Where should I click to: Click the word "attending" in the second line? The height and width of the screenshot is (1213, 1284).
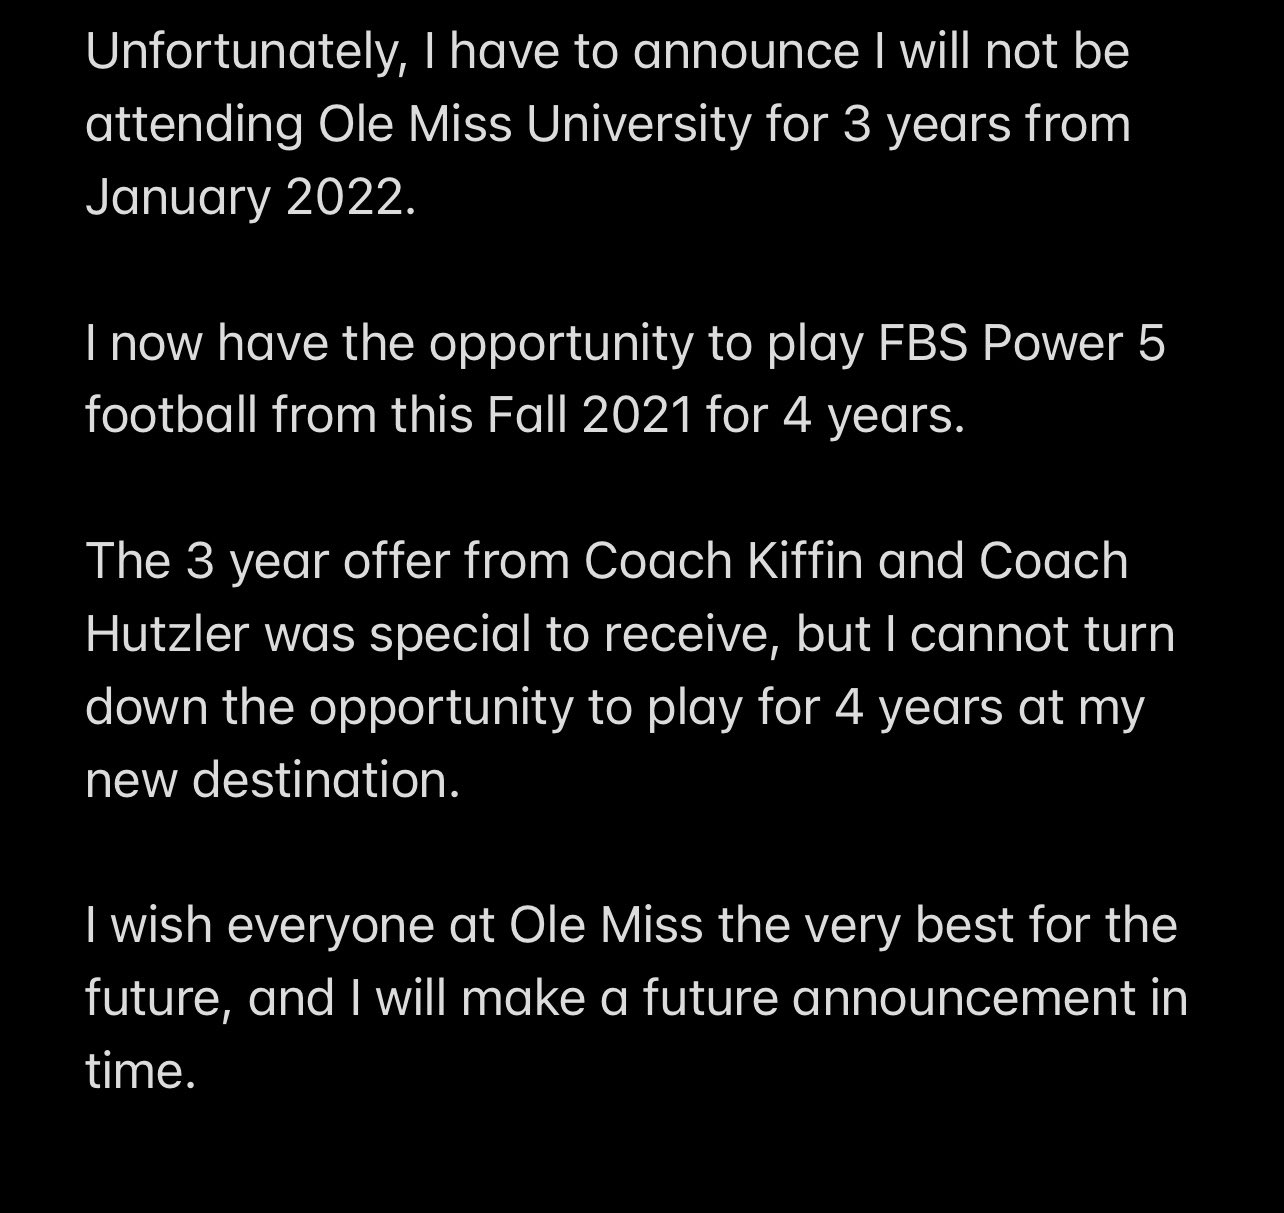195,125
